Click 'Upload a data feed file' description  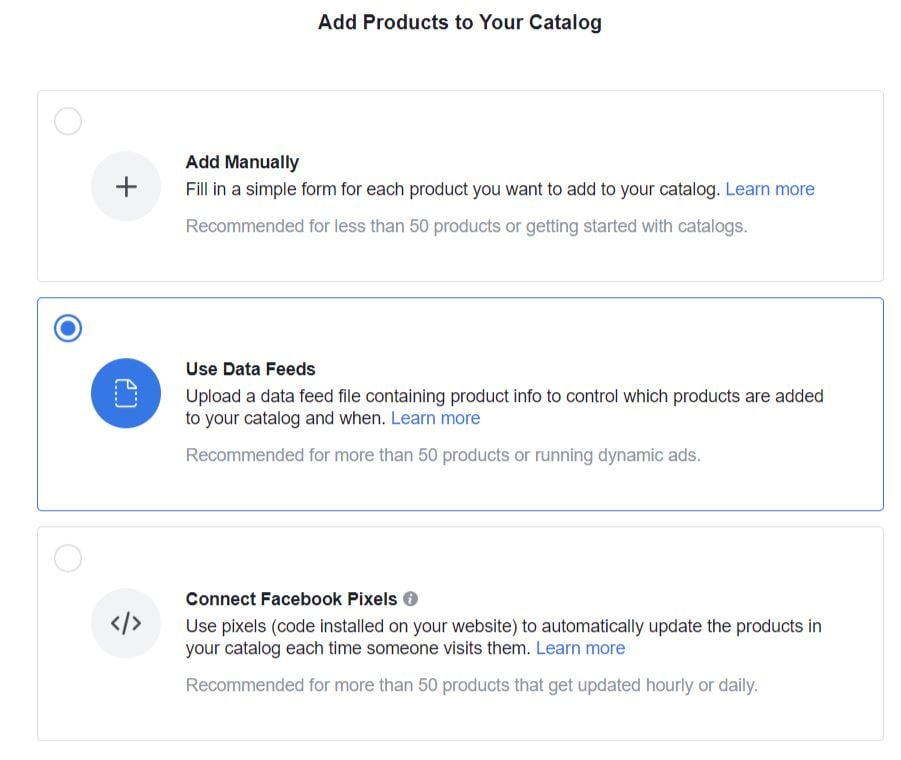coord(505,407)
